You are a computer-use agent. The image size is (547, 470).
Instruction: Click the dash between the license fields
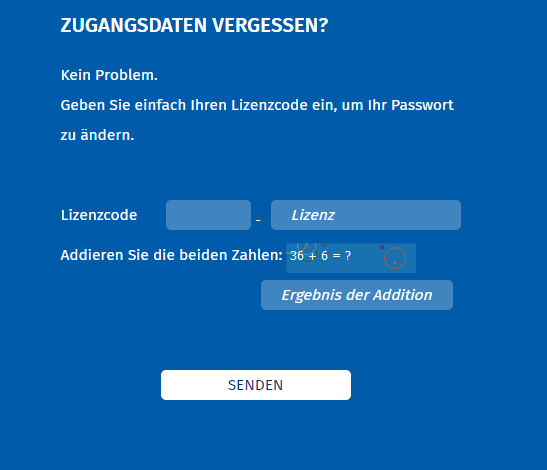(x=258, y=221)
